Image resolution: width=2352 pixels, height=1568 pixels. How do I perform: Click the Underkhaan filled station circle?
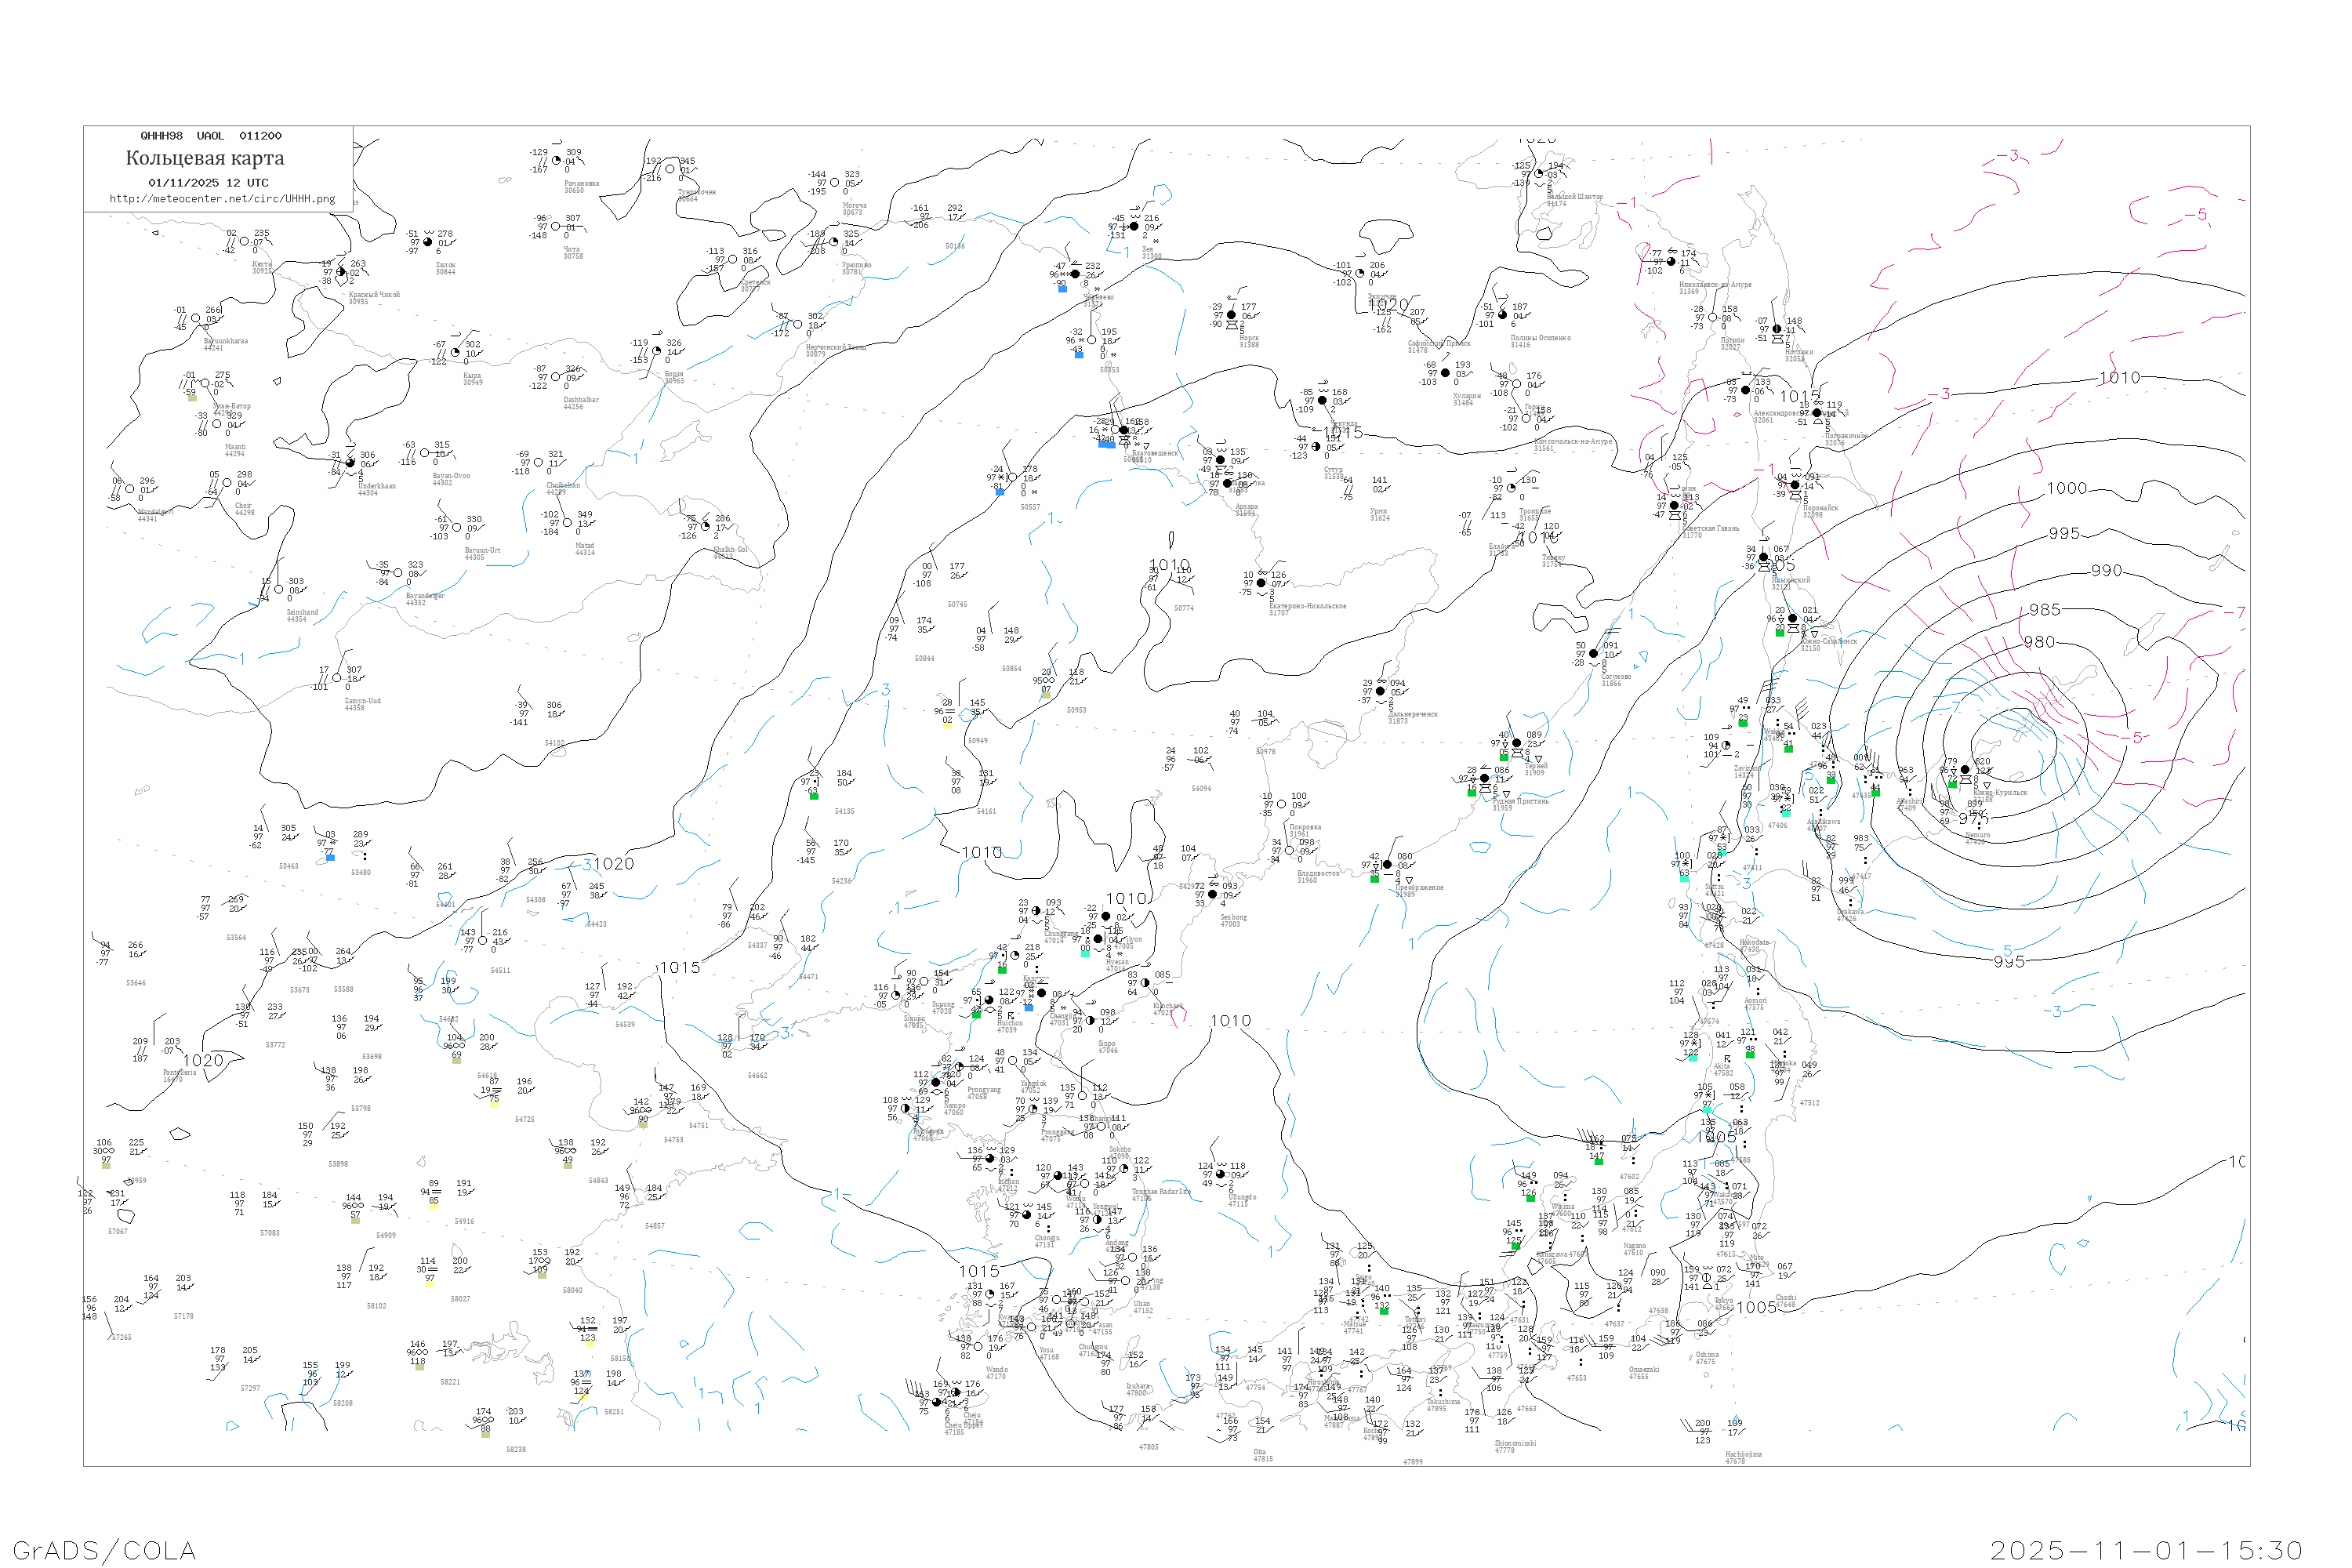(350, 463)
